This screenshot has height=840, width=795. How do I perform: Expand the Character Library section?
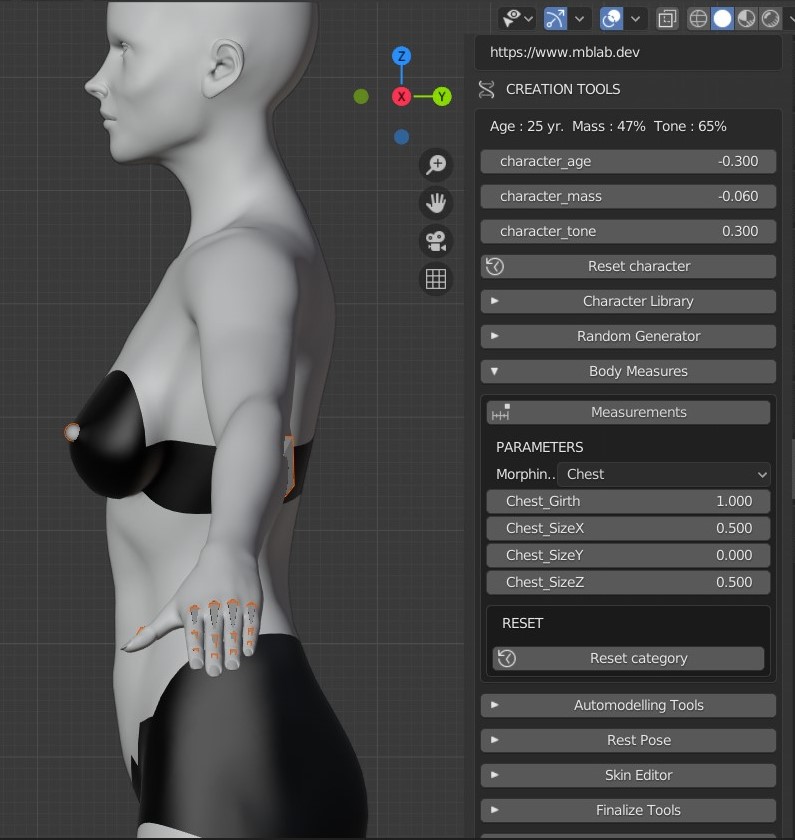(628, 302)
